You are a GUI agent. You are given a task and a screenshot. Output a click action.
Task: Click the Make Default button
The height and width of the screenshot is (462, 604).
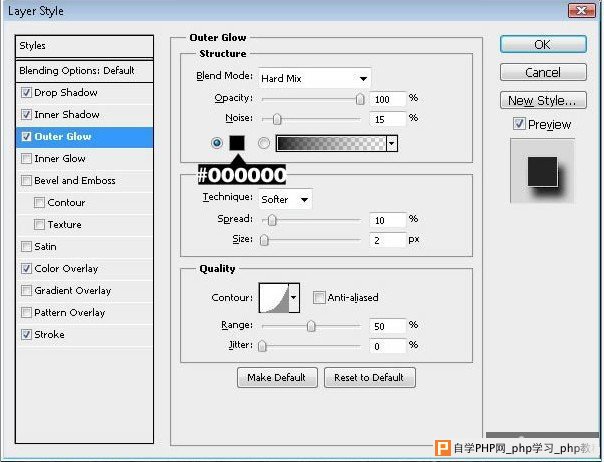point(277,378)
